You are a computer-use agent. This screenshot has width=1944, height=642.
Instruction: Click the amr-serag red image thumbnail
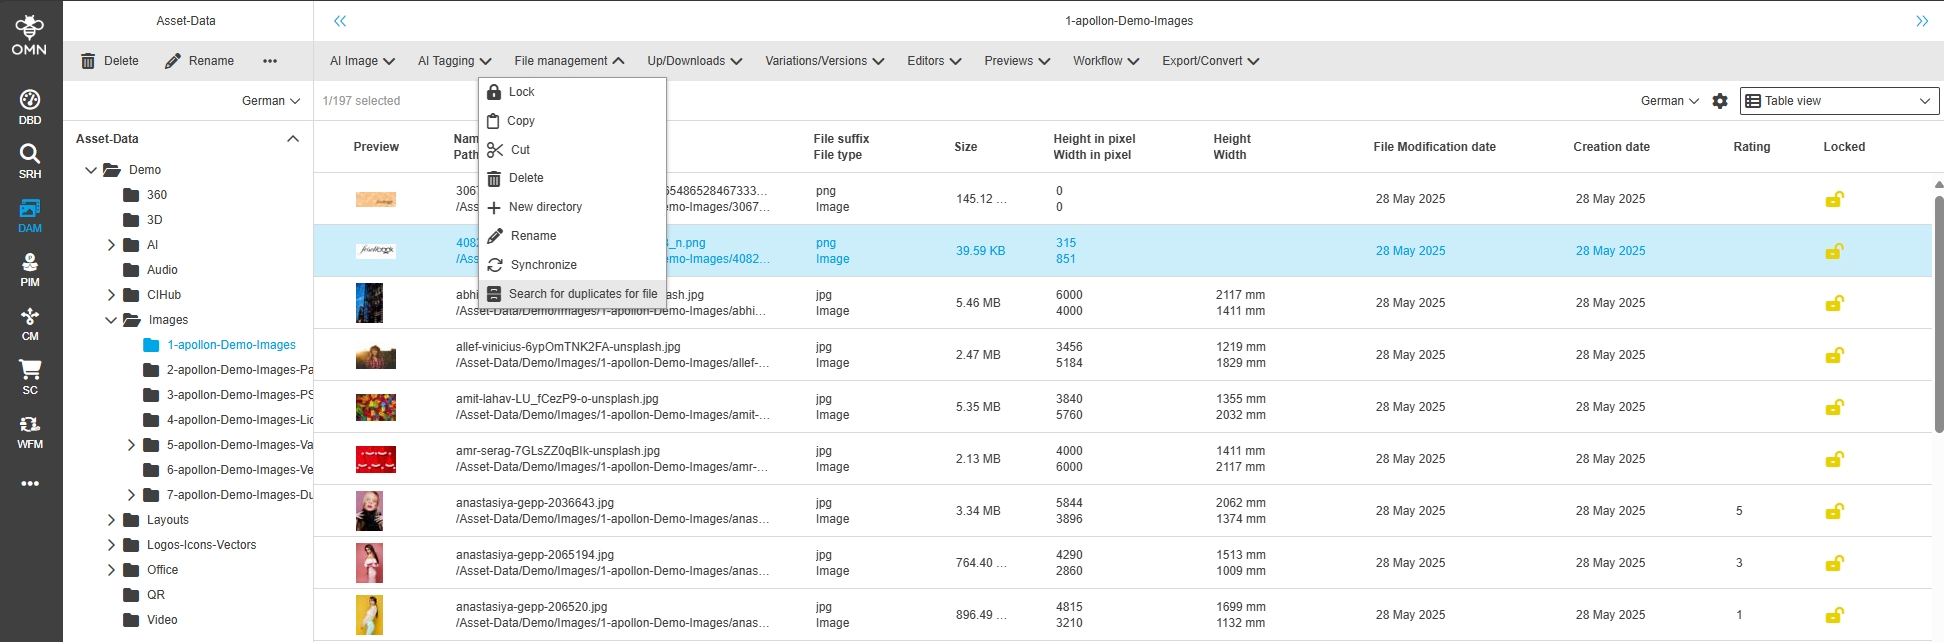pos(376,459)
